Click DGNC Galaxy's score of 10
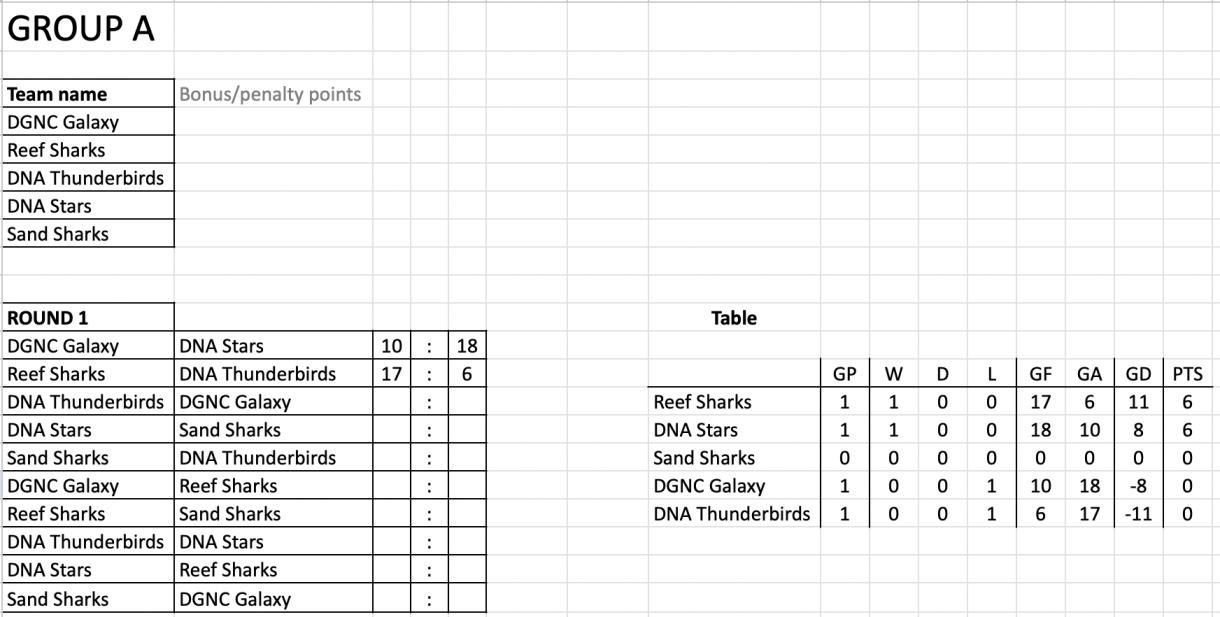The height and width of the screenshot is (617, 1220). pyautogui.click(x=391, y=347)
